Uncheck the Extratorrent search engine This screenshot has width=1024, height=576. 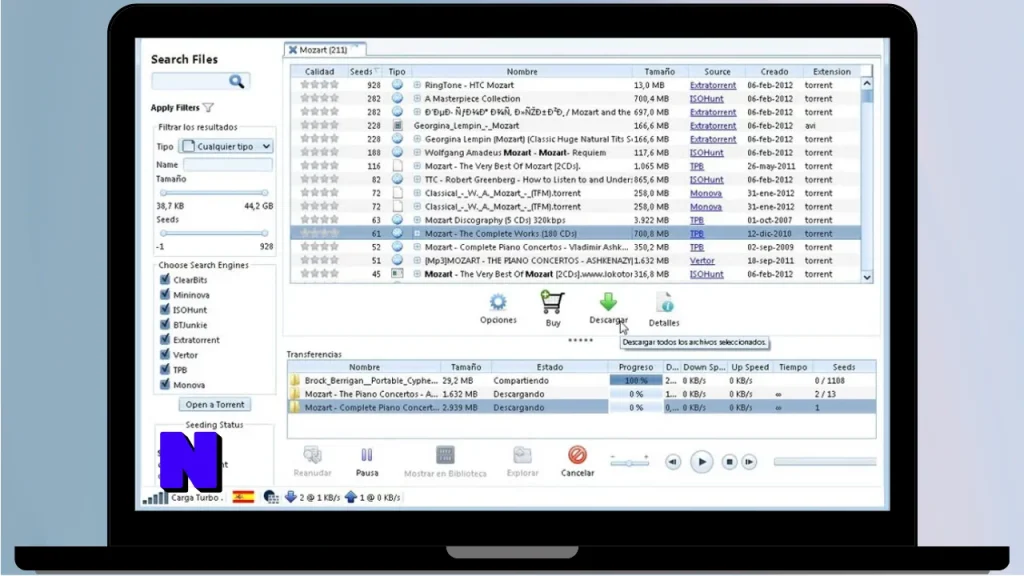point(165,340)
